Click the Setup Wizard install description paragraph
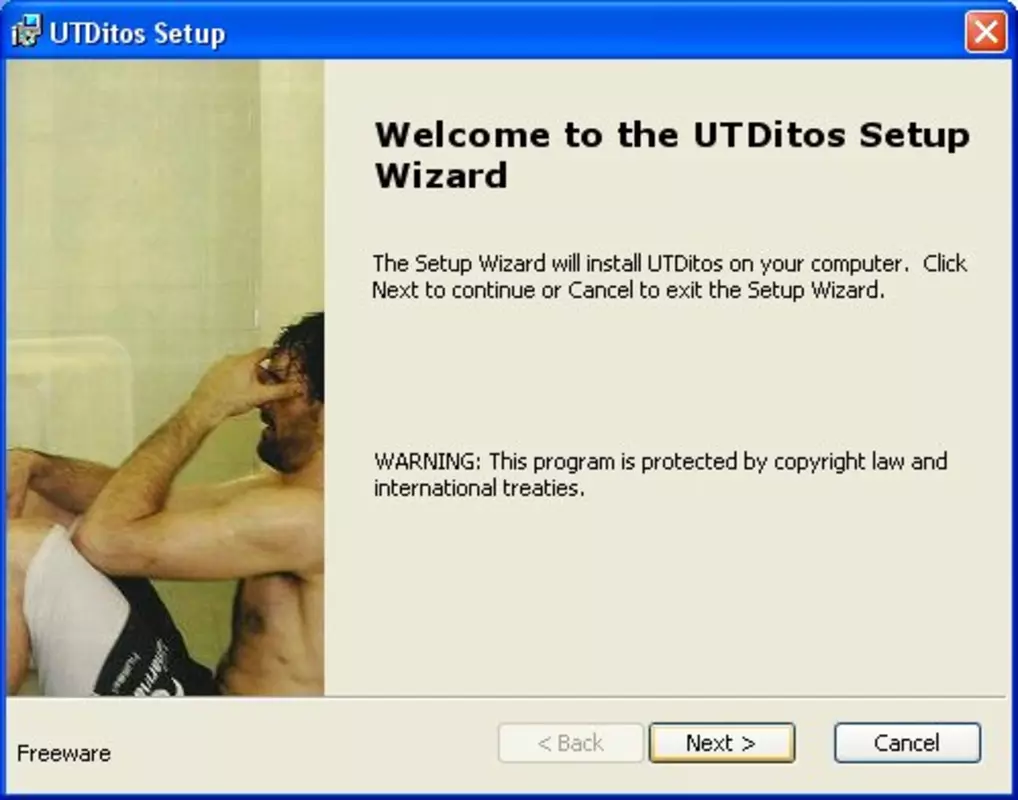The width and height of the screenshot is (1018, 800). 669,277
